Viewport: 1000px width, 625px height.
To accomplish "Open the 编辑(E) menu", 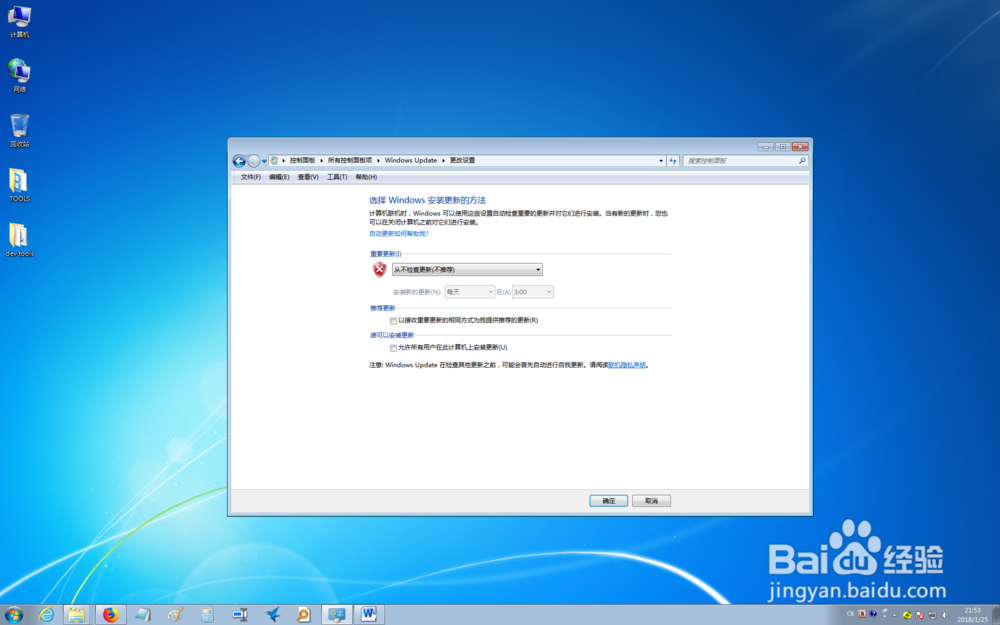I will click(x=279, y=177).
